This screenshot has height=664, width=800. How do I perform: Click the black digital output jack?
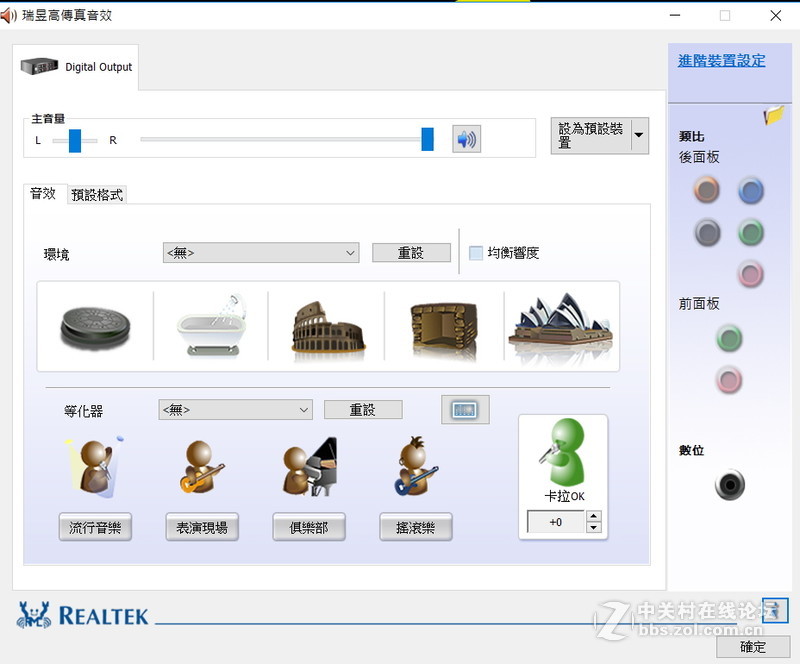click(x=730, y=485)
